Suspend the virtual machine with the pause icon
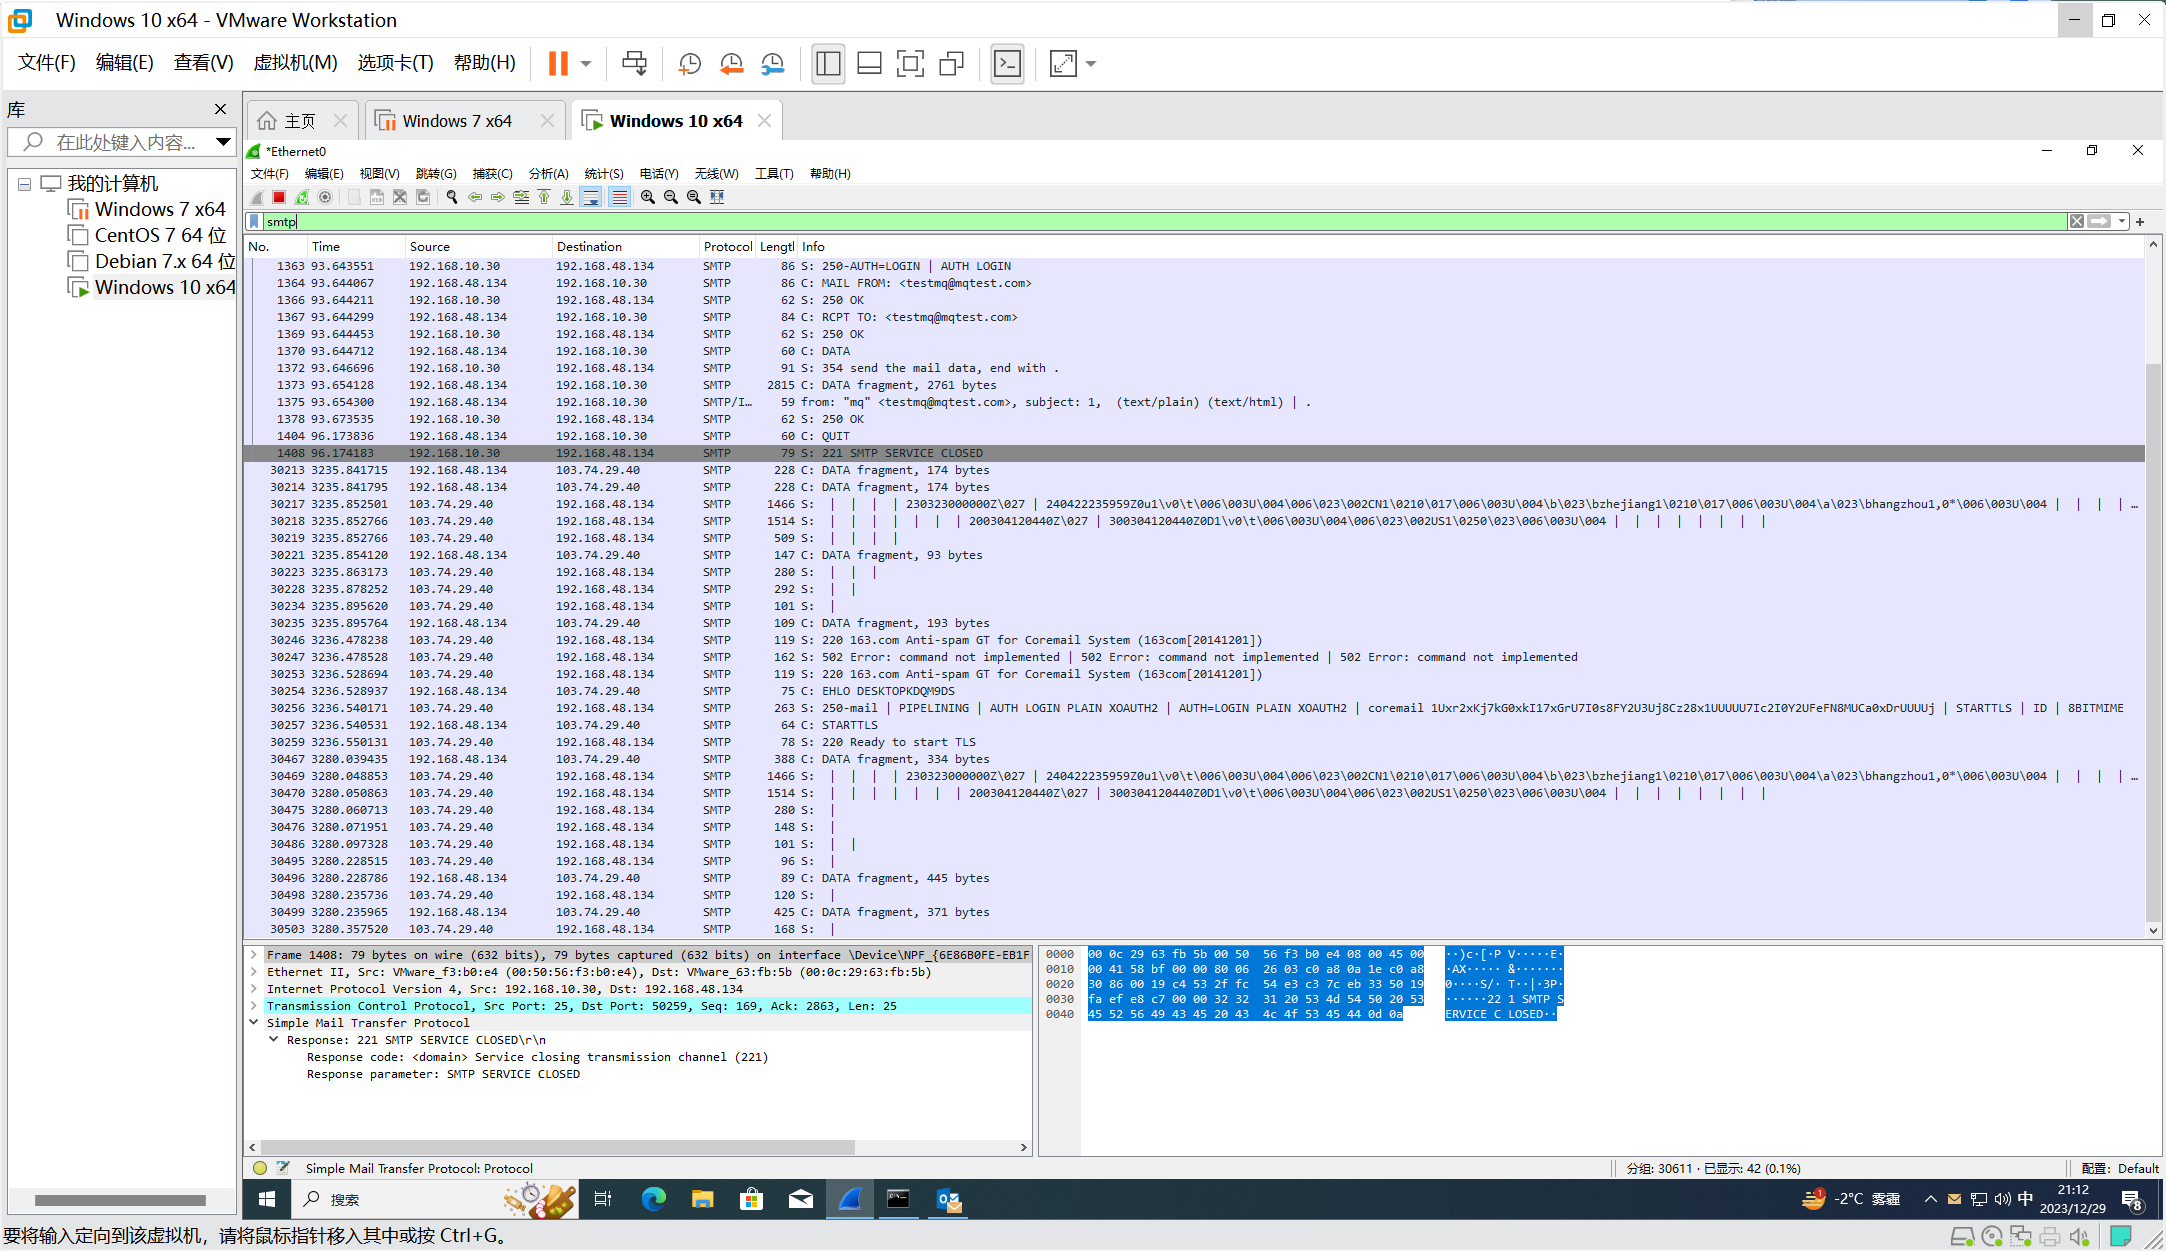Image resolution: width=2166 pixels, height=1251 pixels. point(558,64)
